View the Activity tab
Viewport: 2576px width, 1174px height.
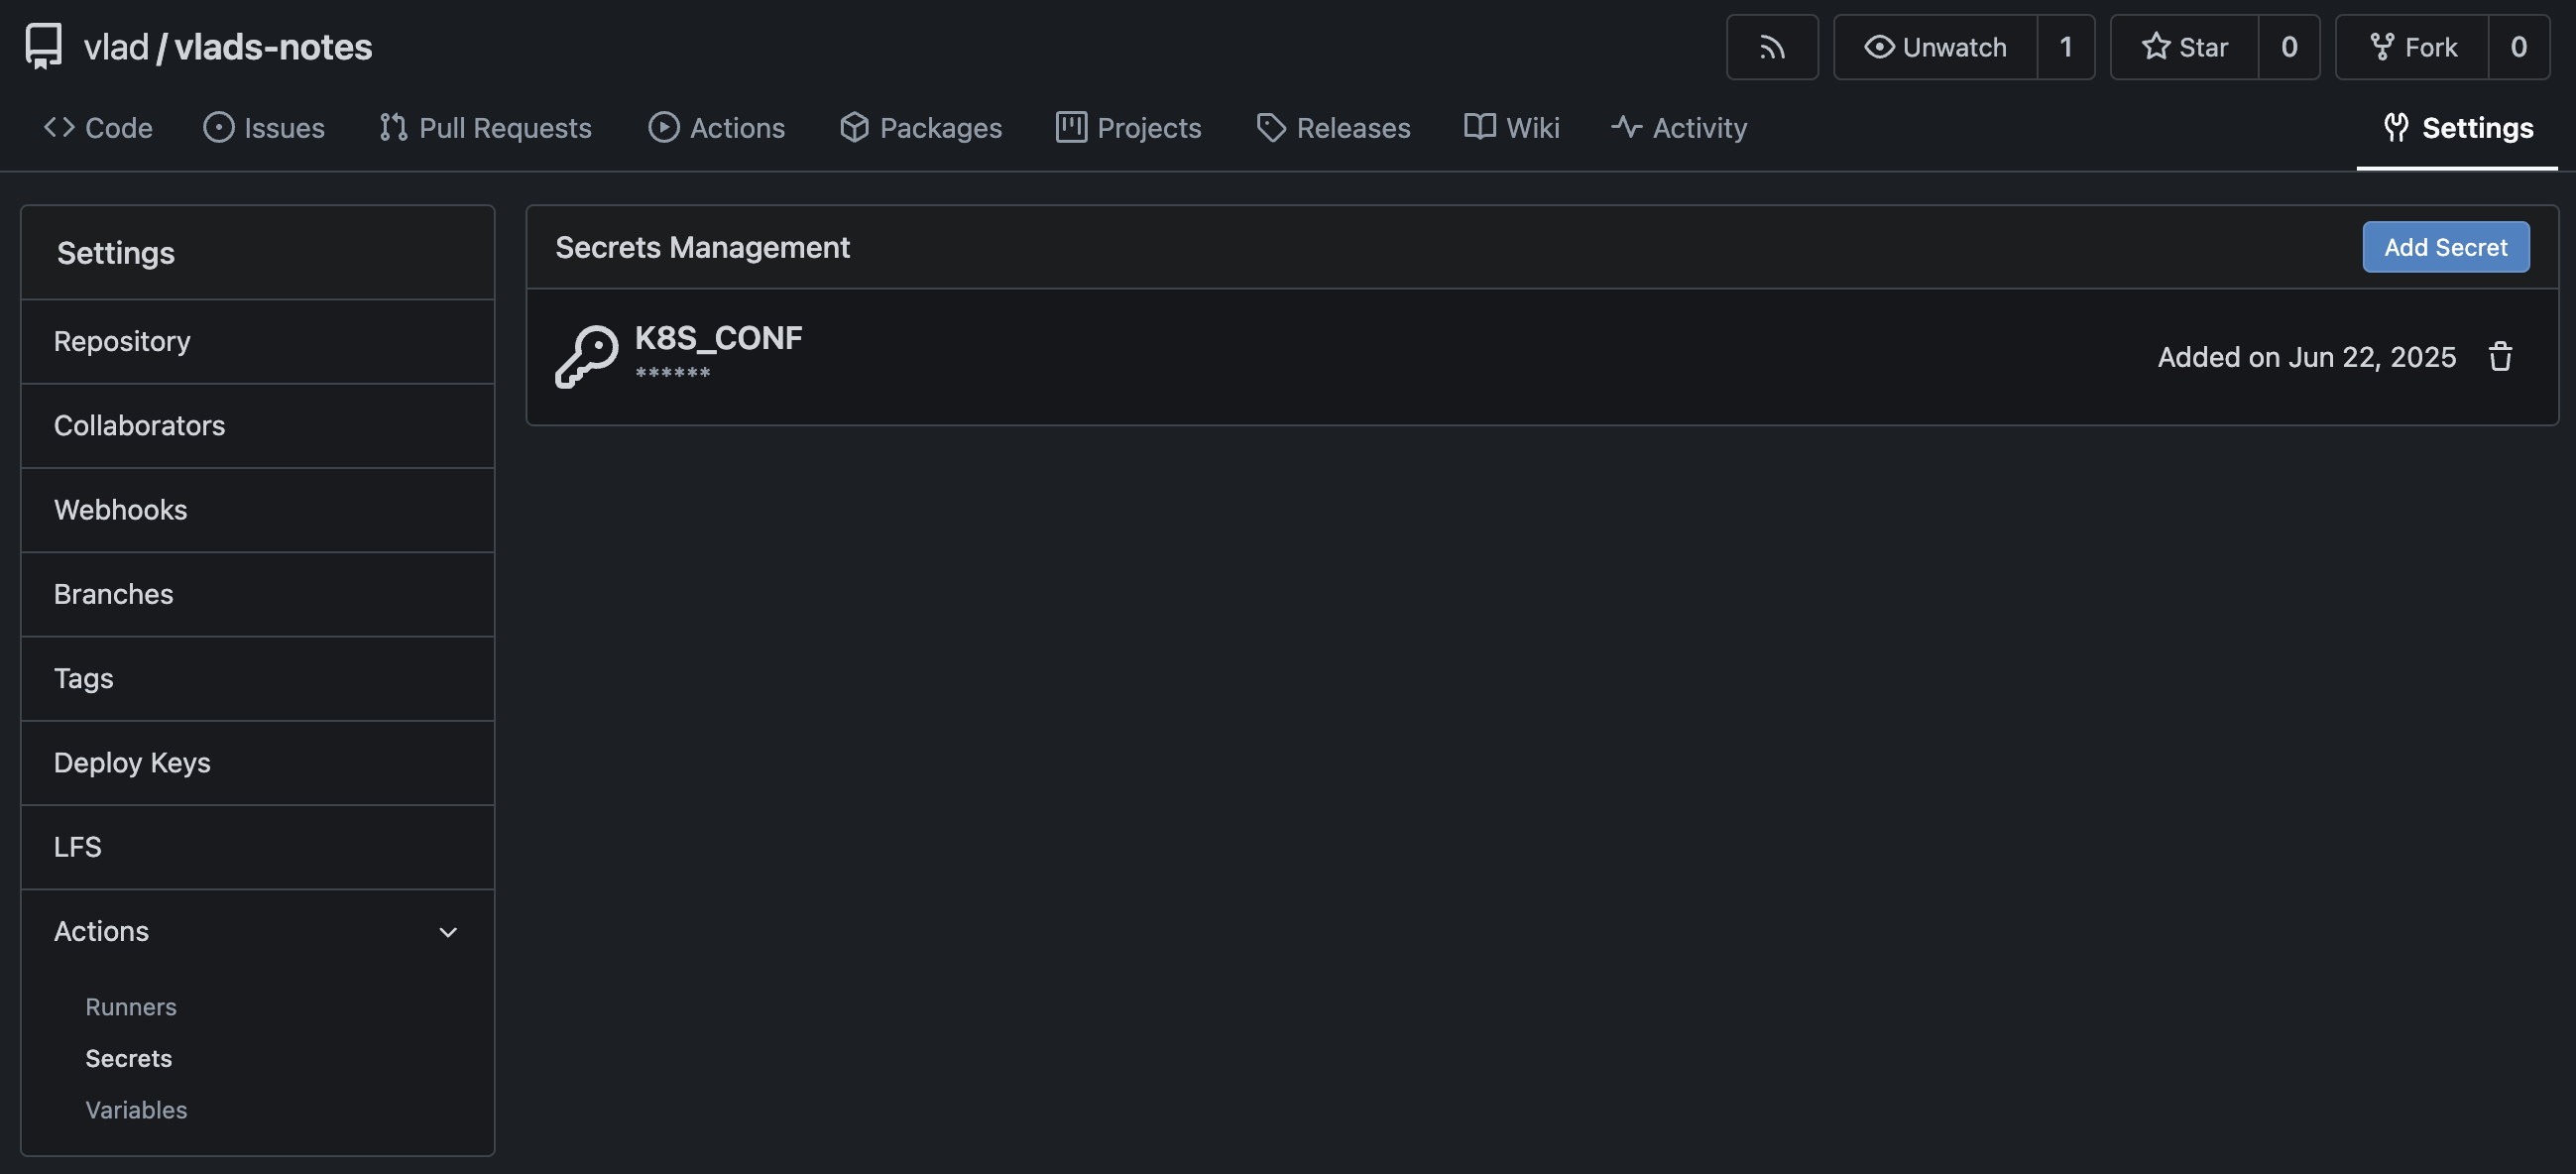point(1679,128)
